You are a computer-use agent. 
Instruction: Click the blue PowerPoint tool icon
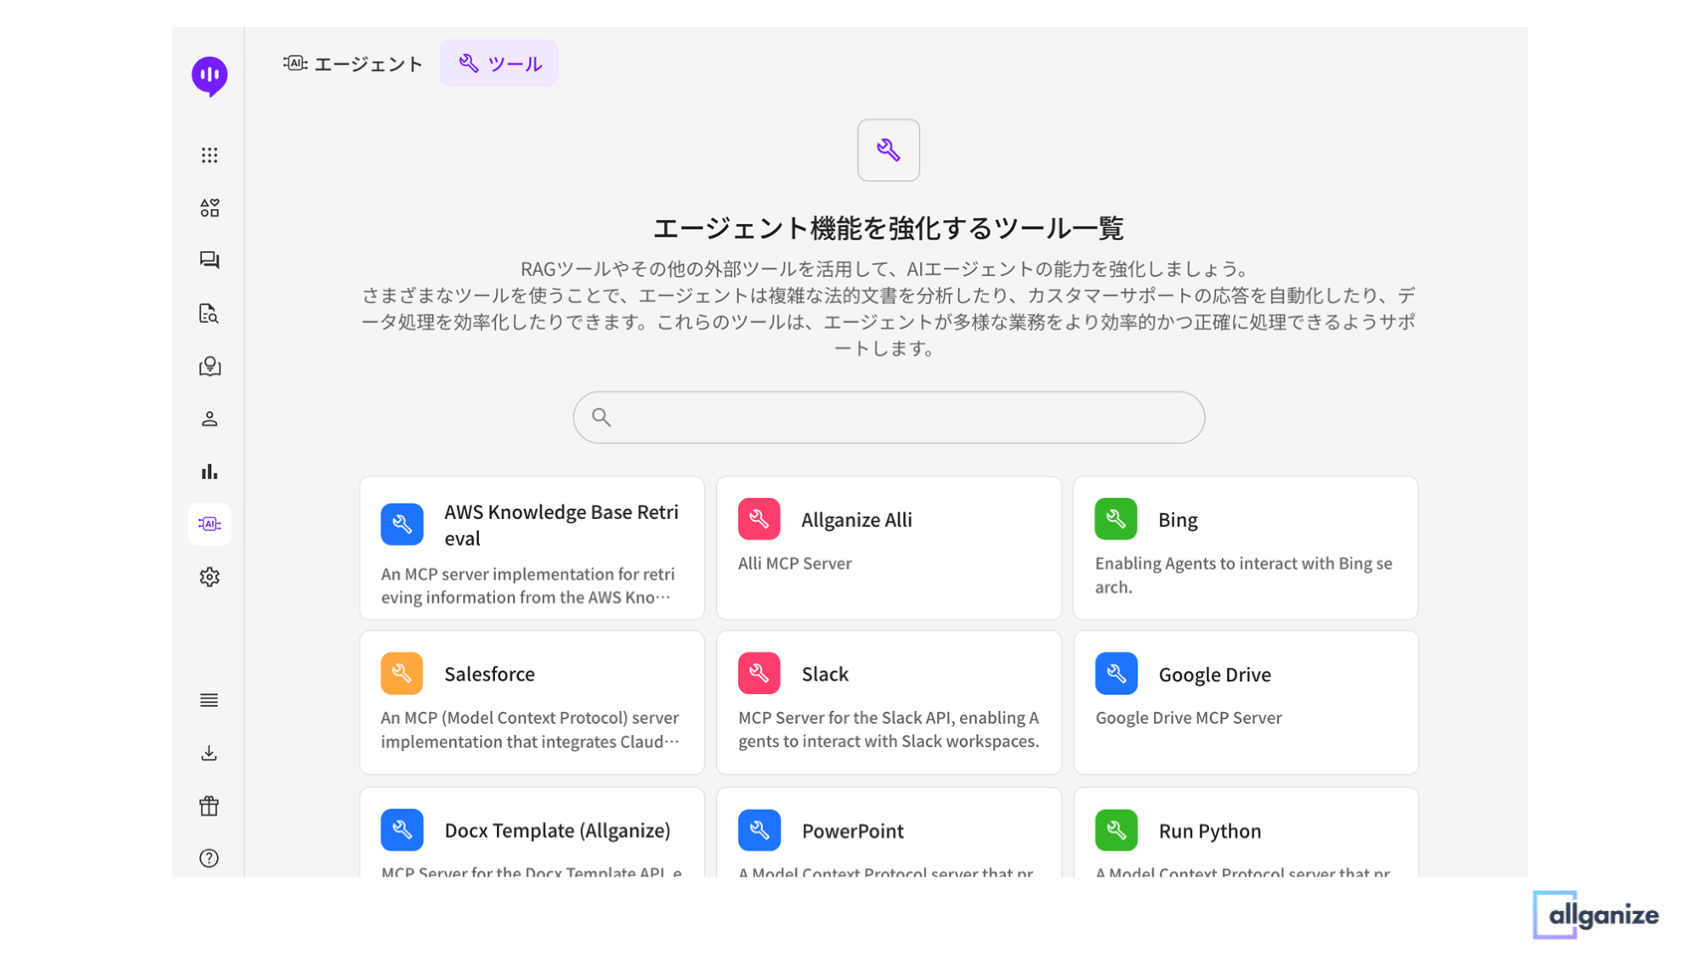(x=759, y=830)
